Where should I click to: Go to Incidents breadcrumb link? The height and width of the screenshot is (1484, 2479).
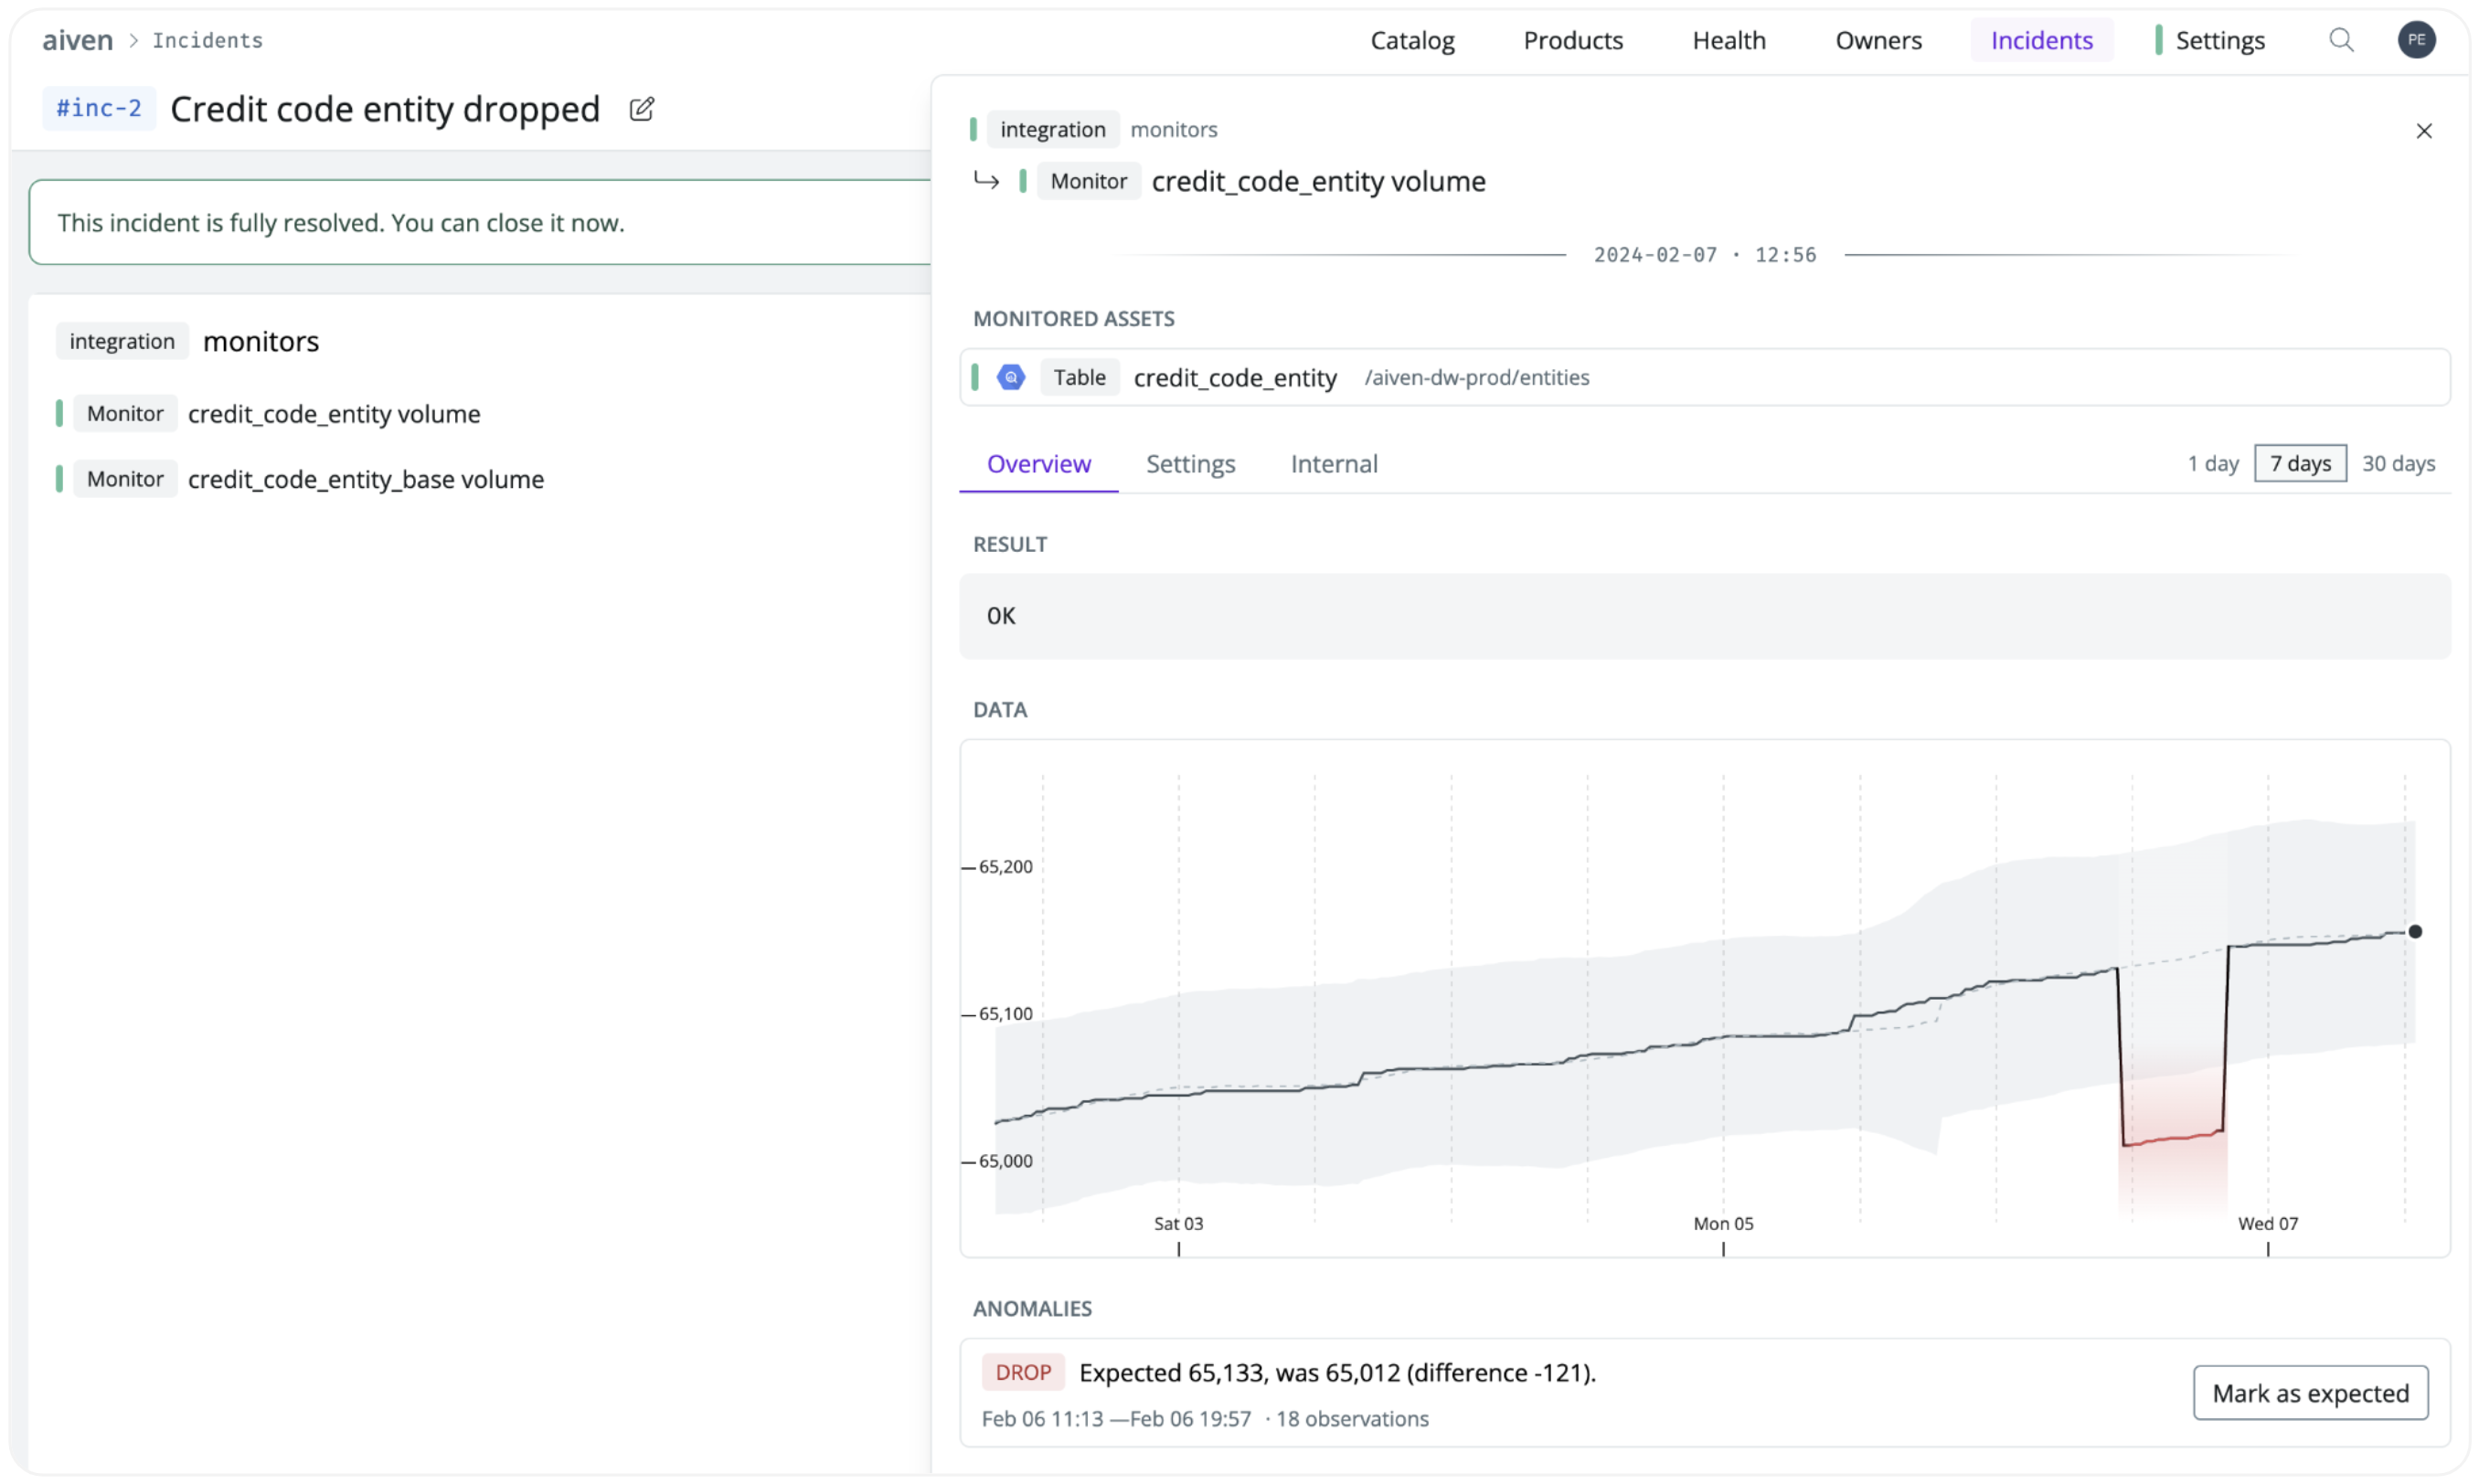(207, 40)
